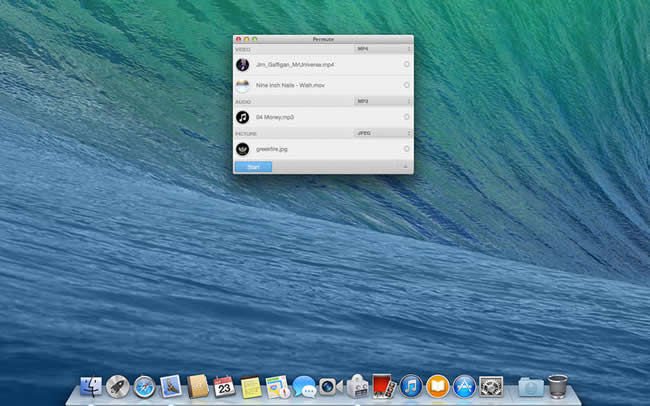
Task: Open the JPEG picture format dropdown
Action: point(382,133)
